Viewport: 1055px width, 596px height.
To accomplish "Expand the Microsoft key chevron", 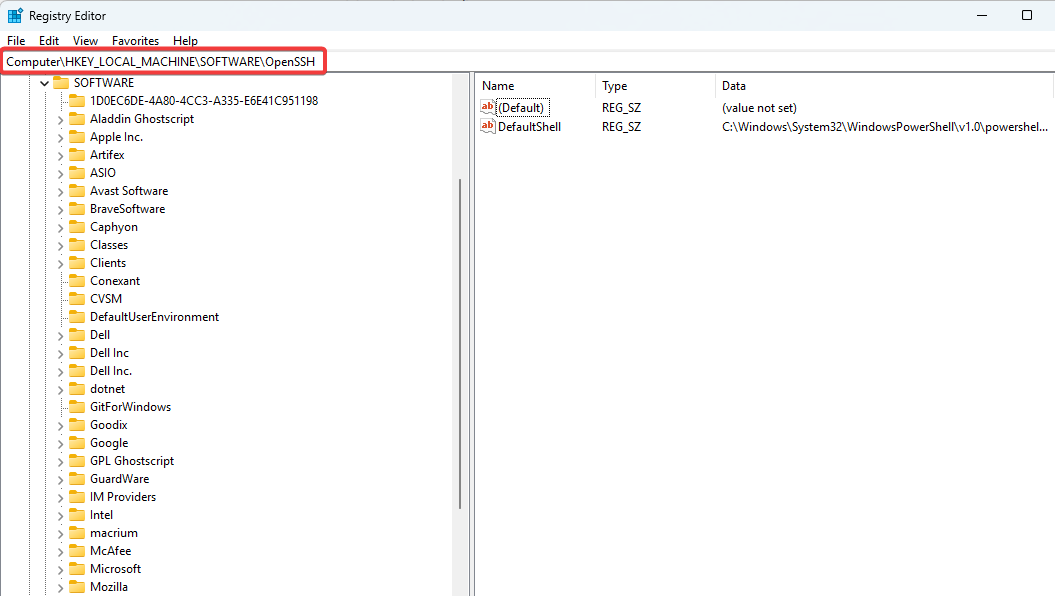I will [60, 569].
